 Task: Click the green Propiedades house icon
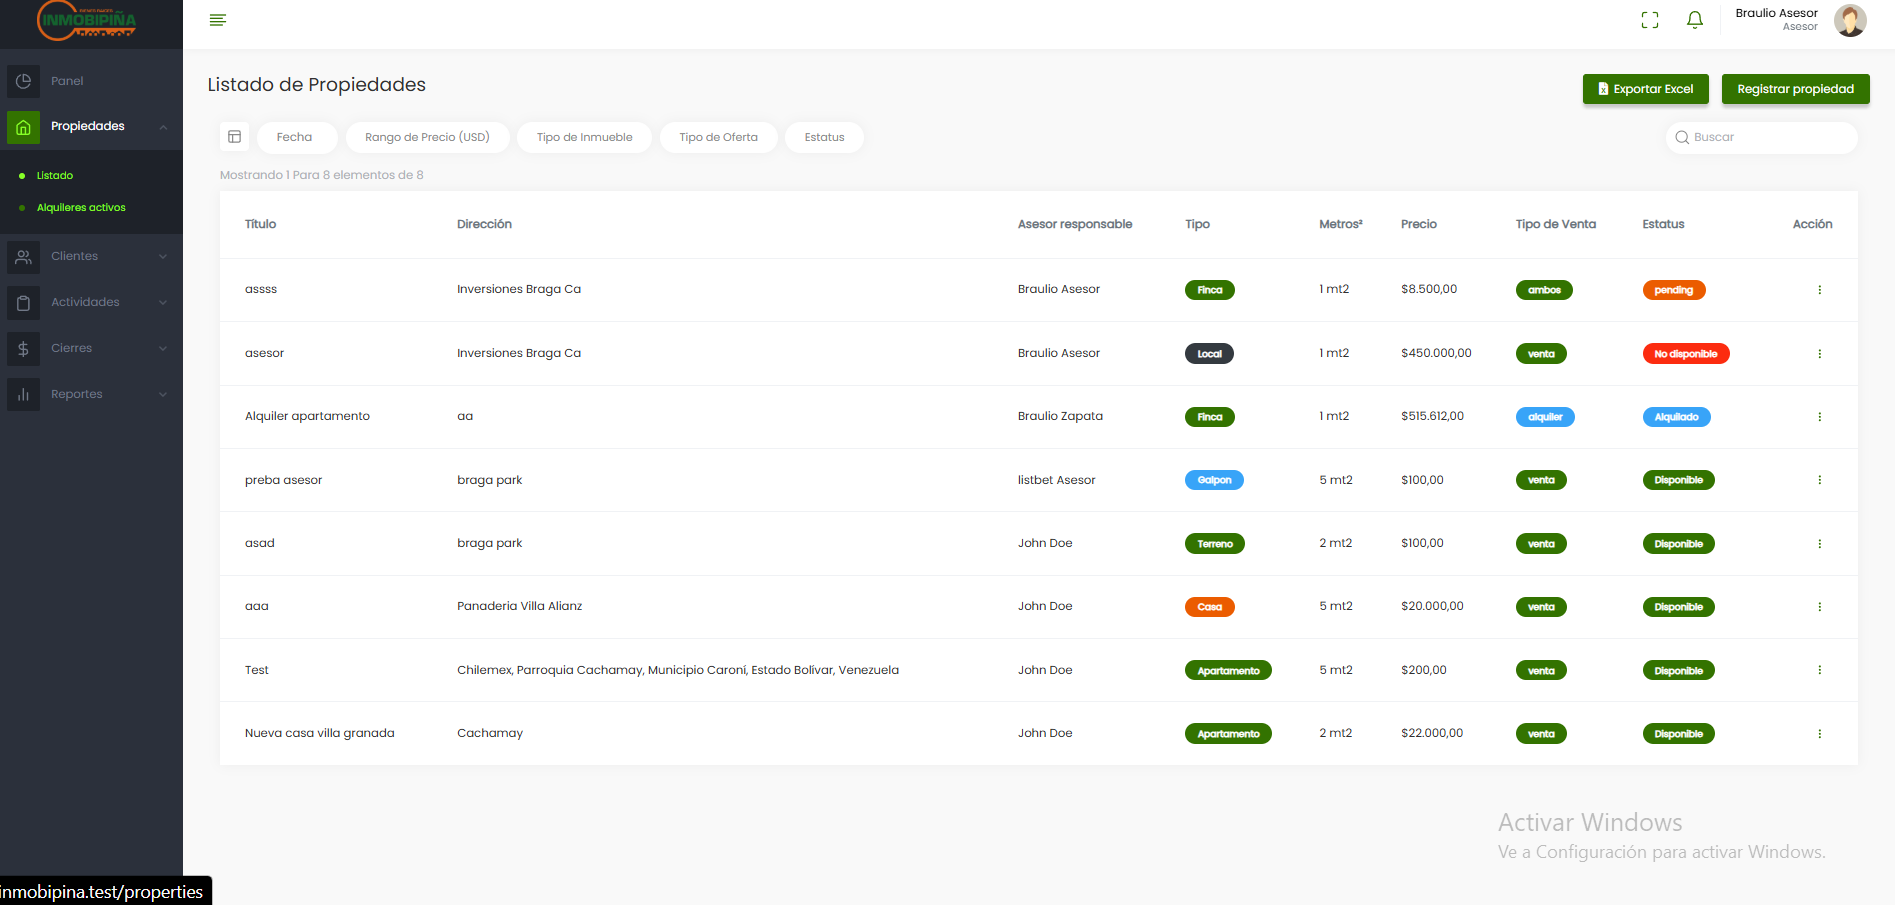pos(23,127)
